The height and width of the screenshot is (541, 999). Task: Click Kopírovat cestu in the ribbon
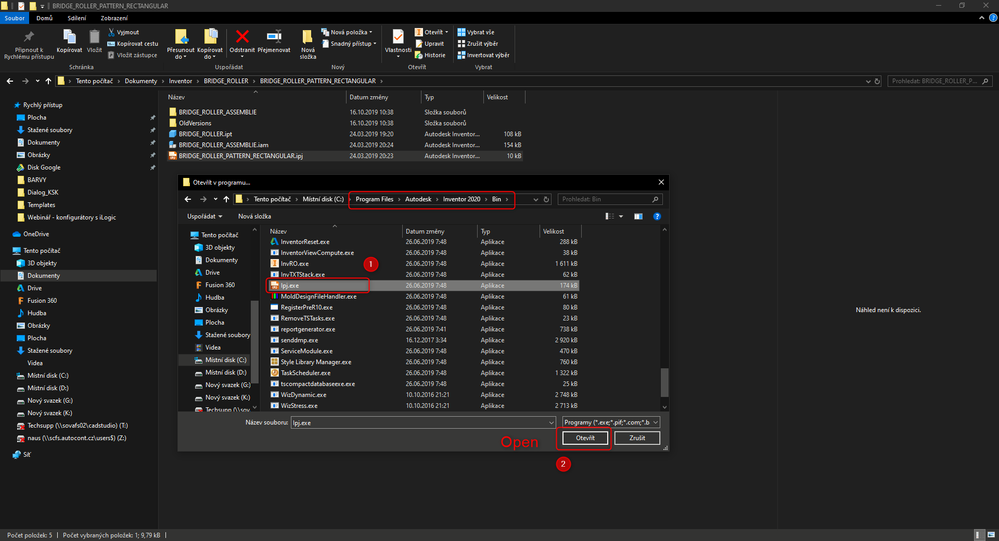click(x=133, y=43)
